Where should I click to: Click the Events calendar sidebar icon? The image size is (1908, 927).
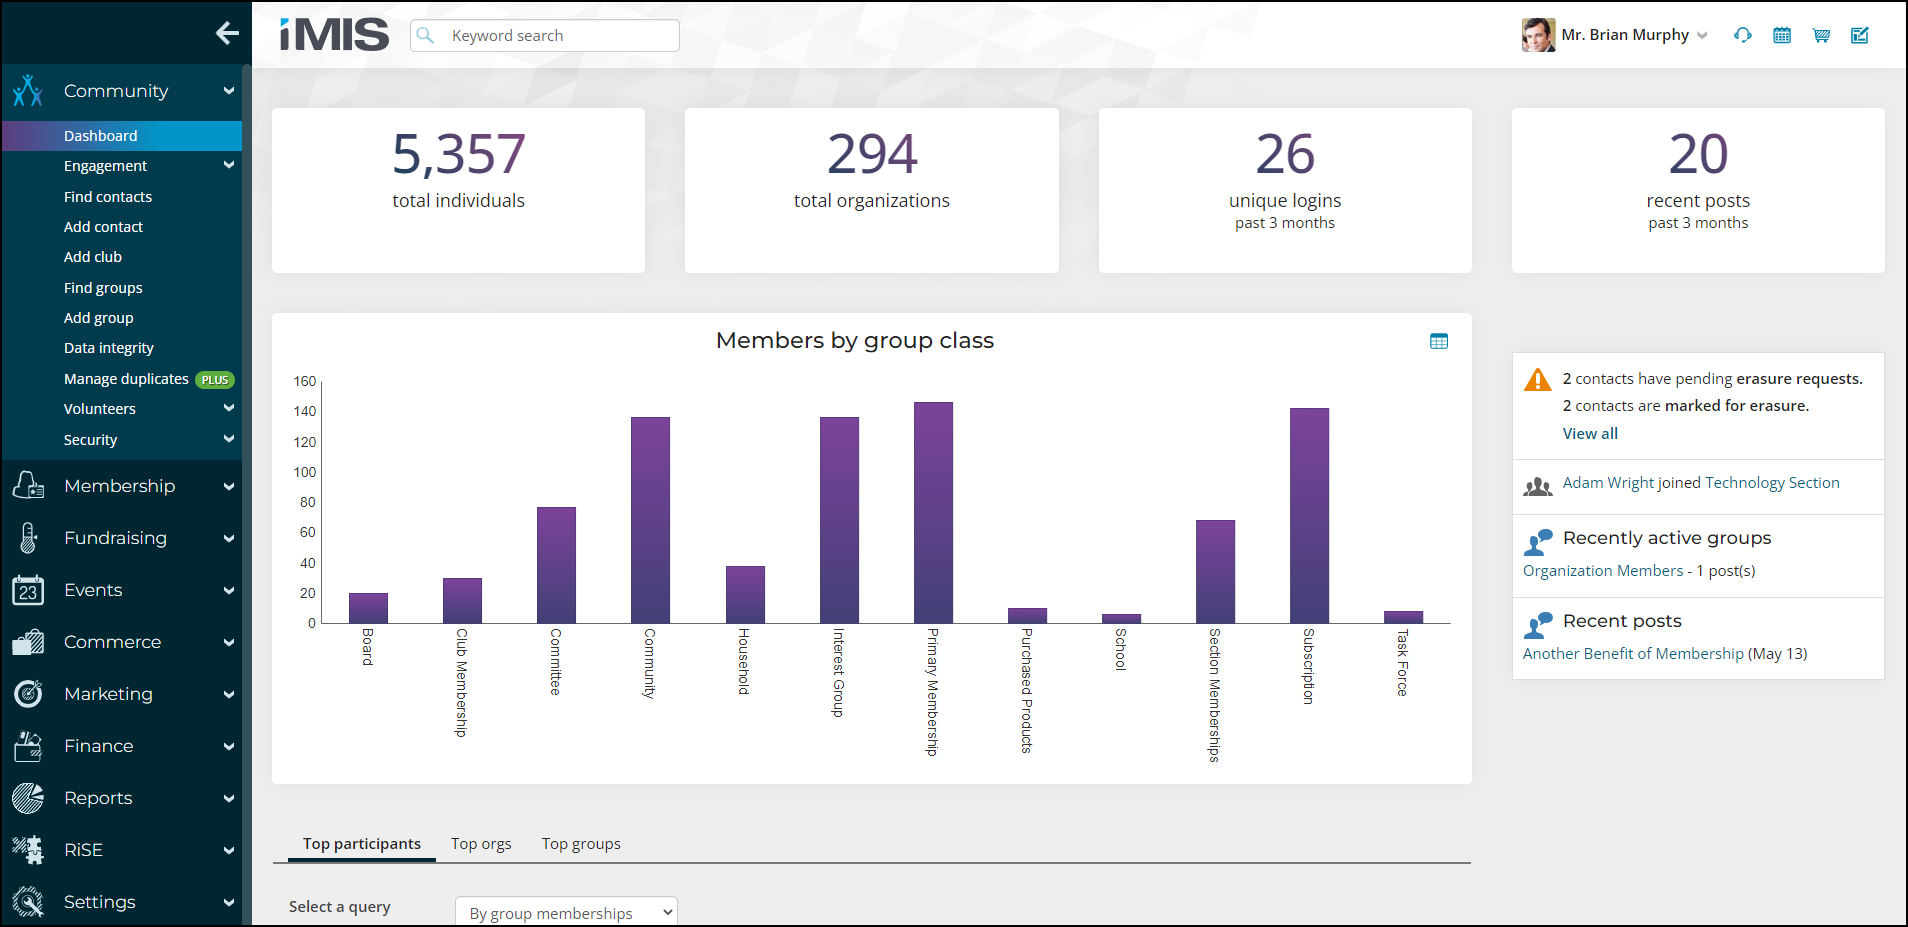click(28, 590)
